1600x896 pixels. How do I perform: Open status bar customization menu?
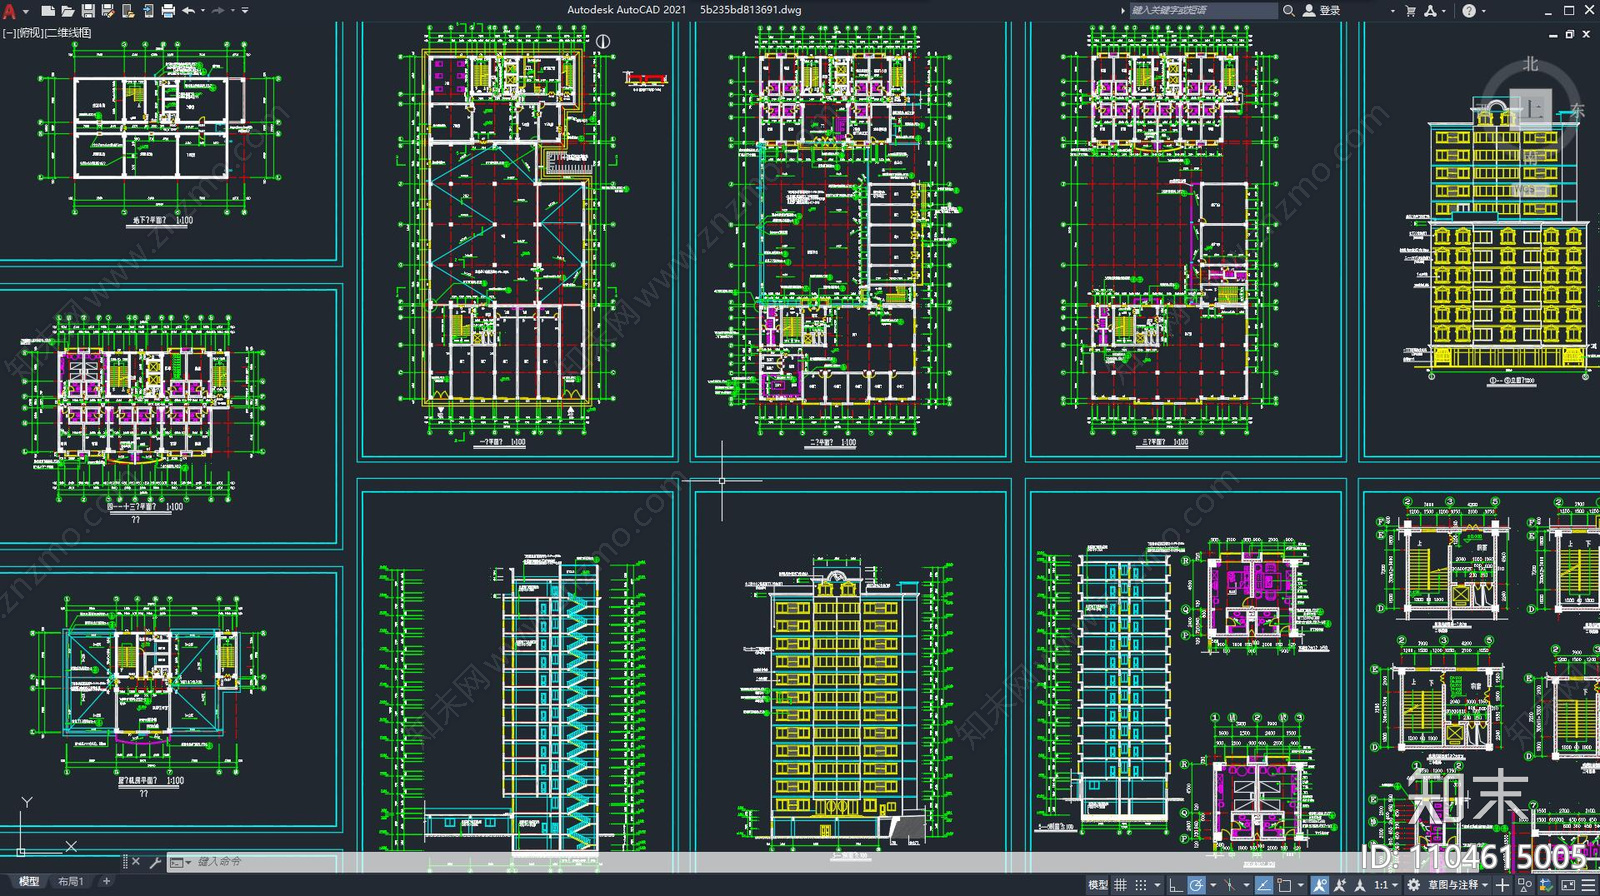pyautogui.click(x=1588, y=885)
